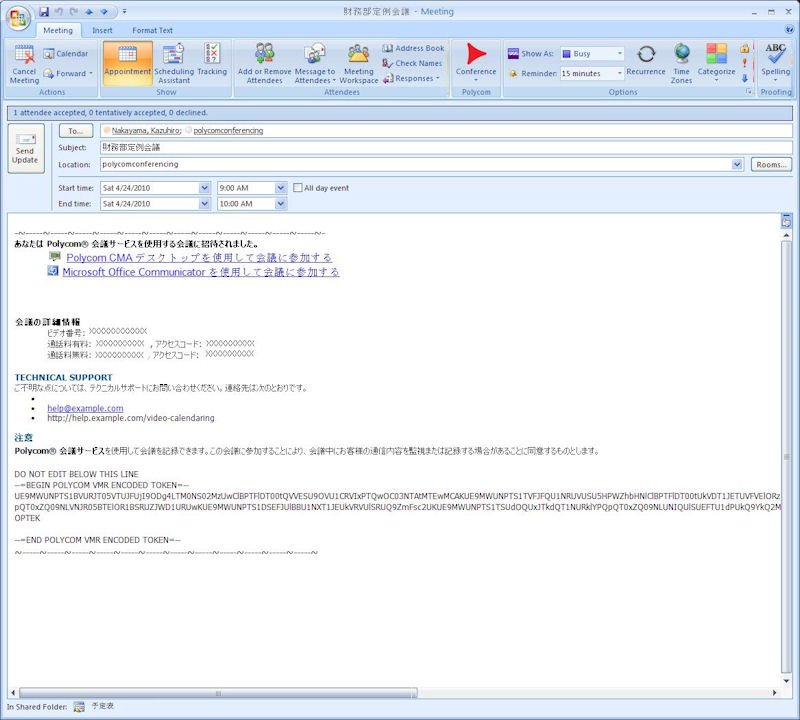Viewport: 800px width, 720px height.
Task: Click the attendee acceptance info bar
Action: 400,113
